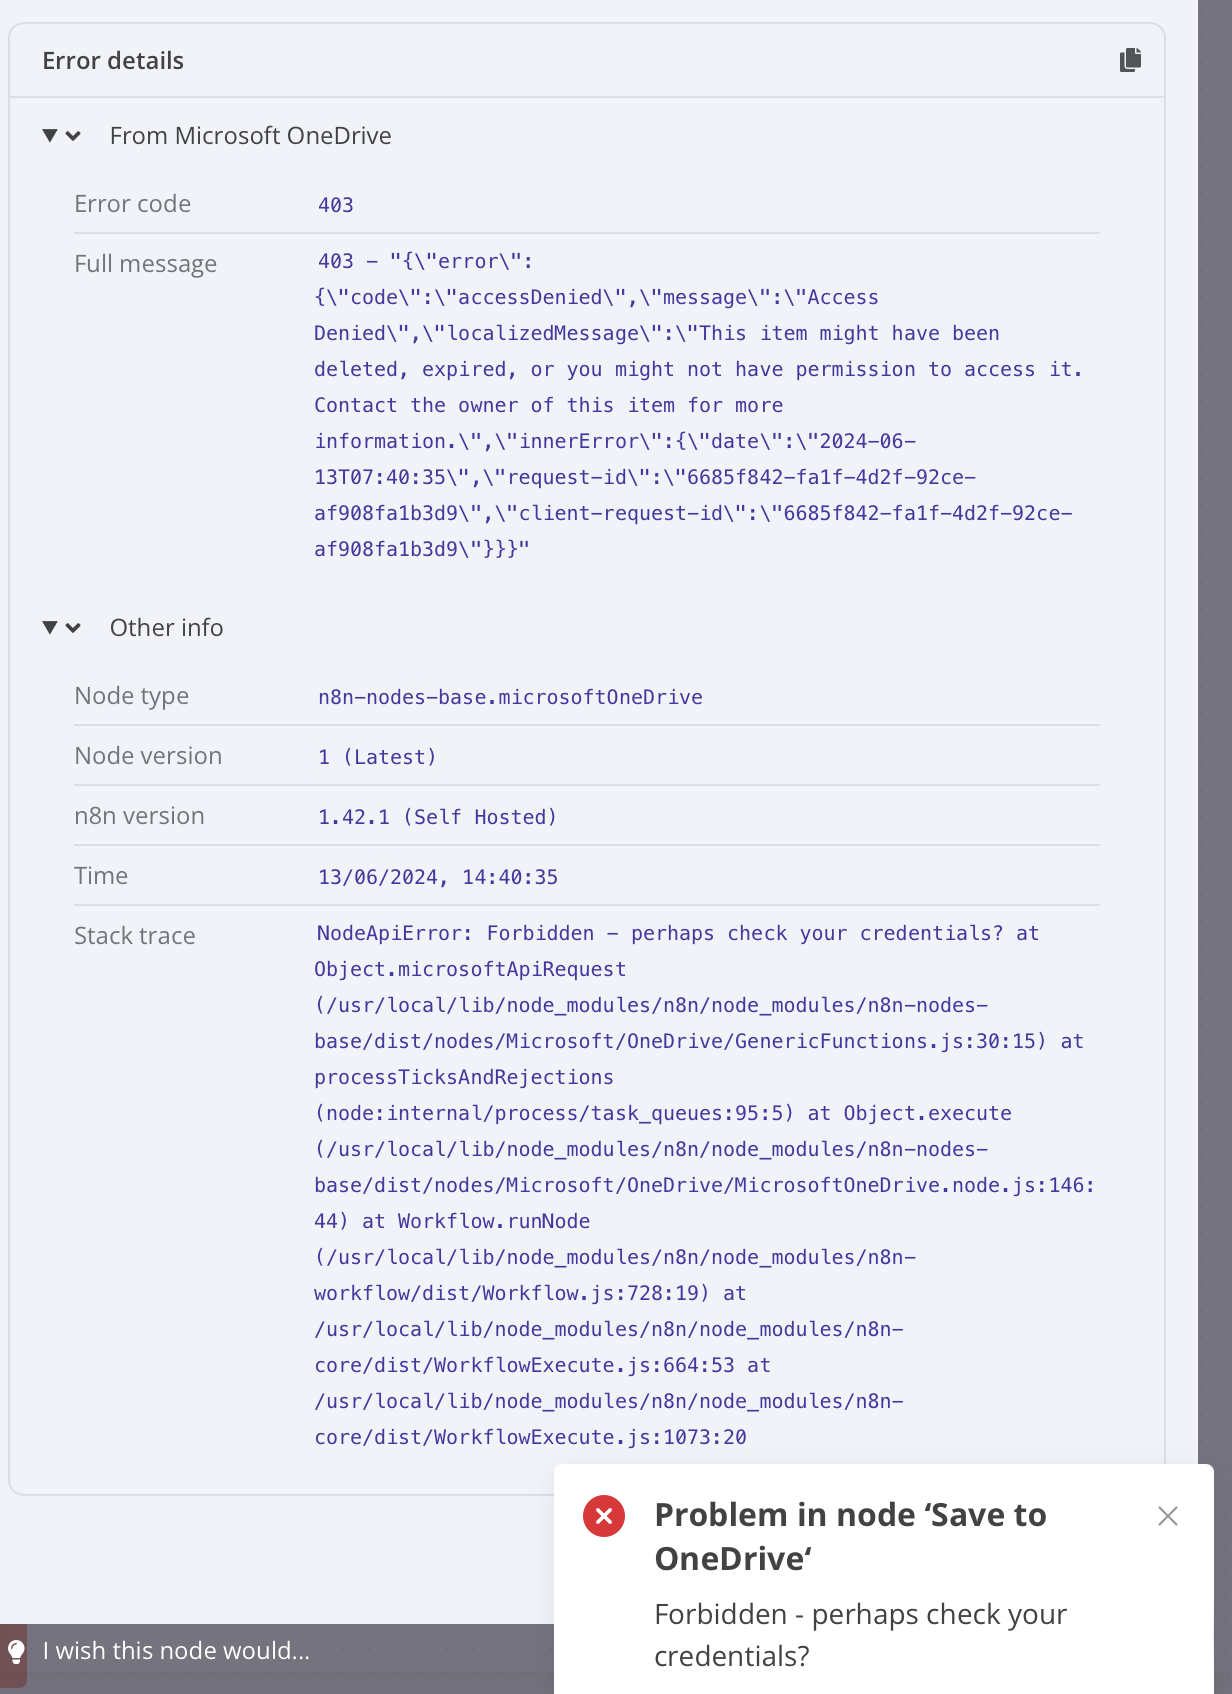1232x1694 pixels.
Task: Click the 'Full message' label
Action: [x=145, y=264]
